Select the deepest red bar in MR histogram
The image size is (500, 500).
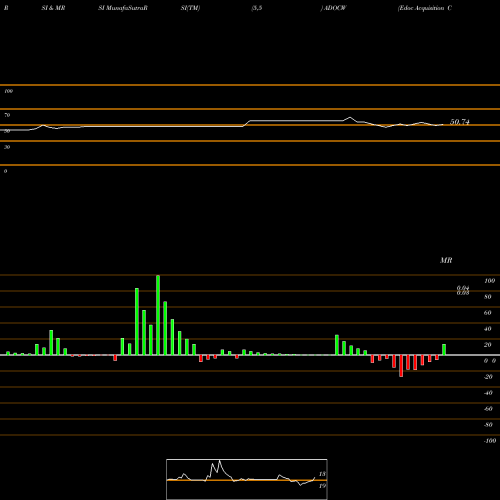point(401,366)
